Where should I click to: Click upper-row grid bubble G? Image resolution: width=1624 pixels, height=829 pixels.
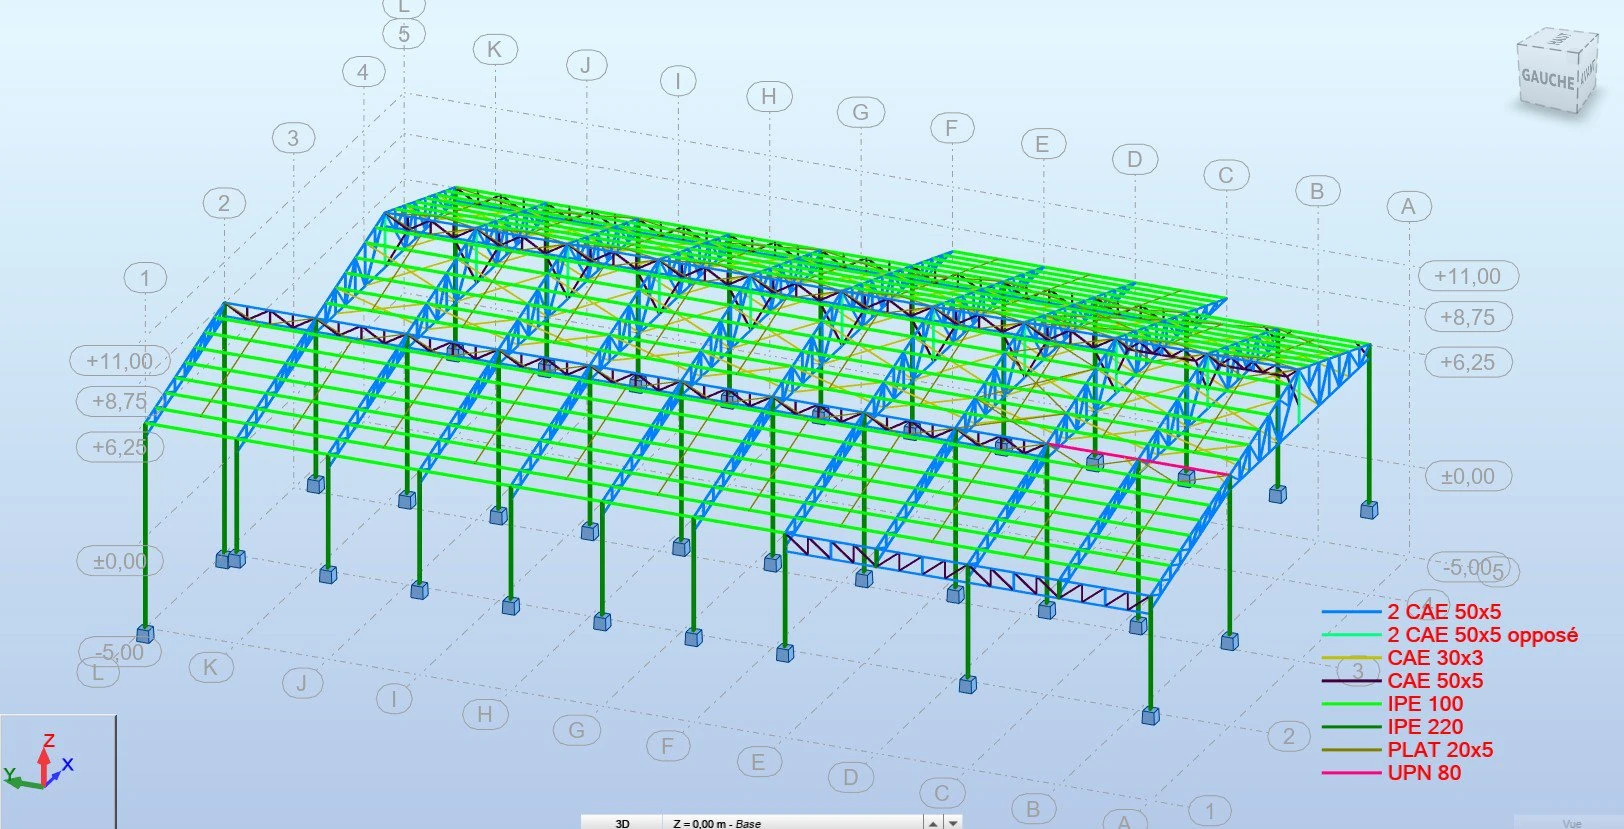point(860,113)
